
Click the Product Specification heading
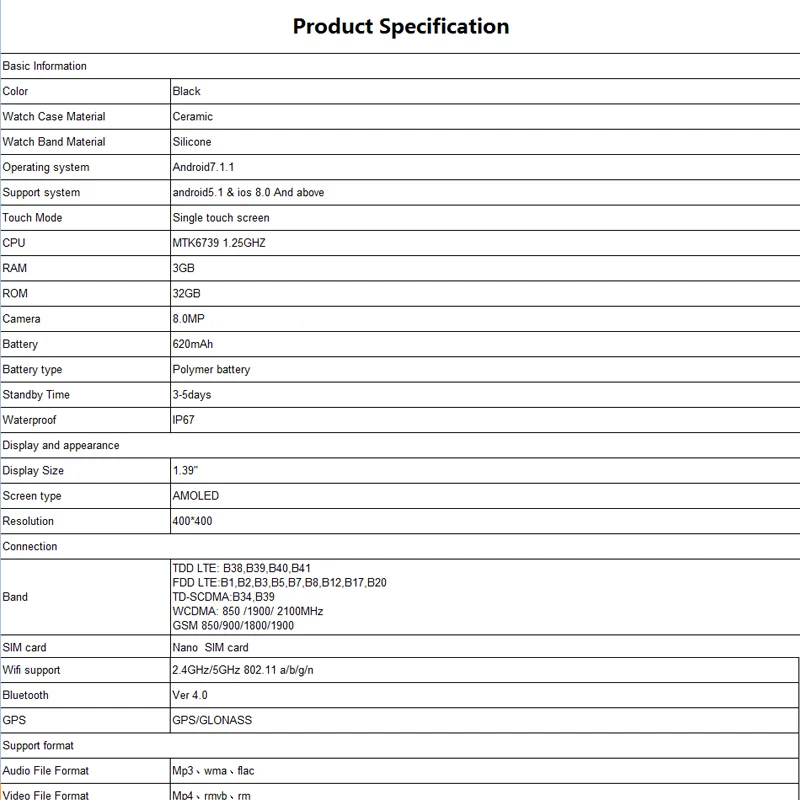[x=401, y=26]
